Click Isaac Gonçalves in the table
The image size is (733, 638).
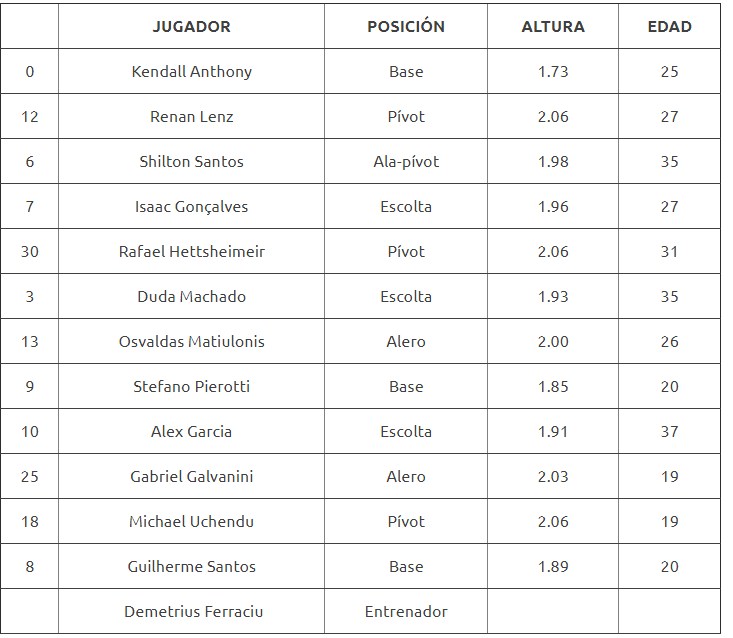(192, 207)
